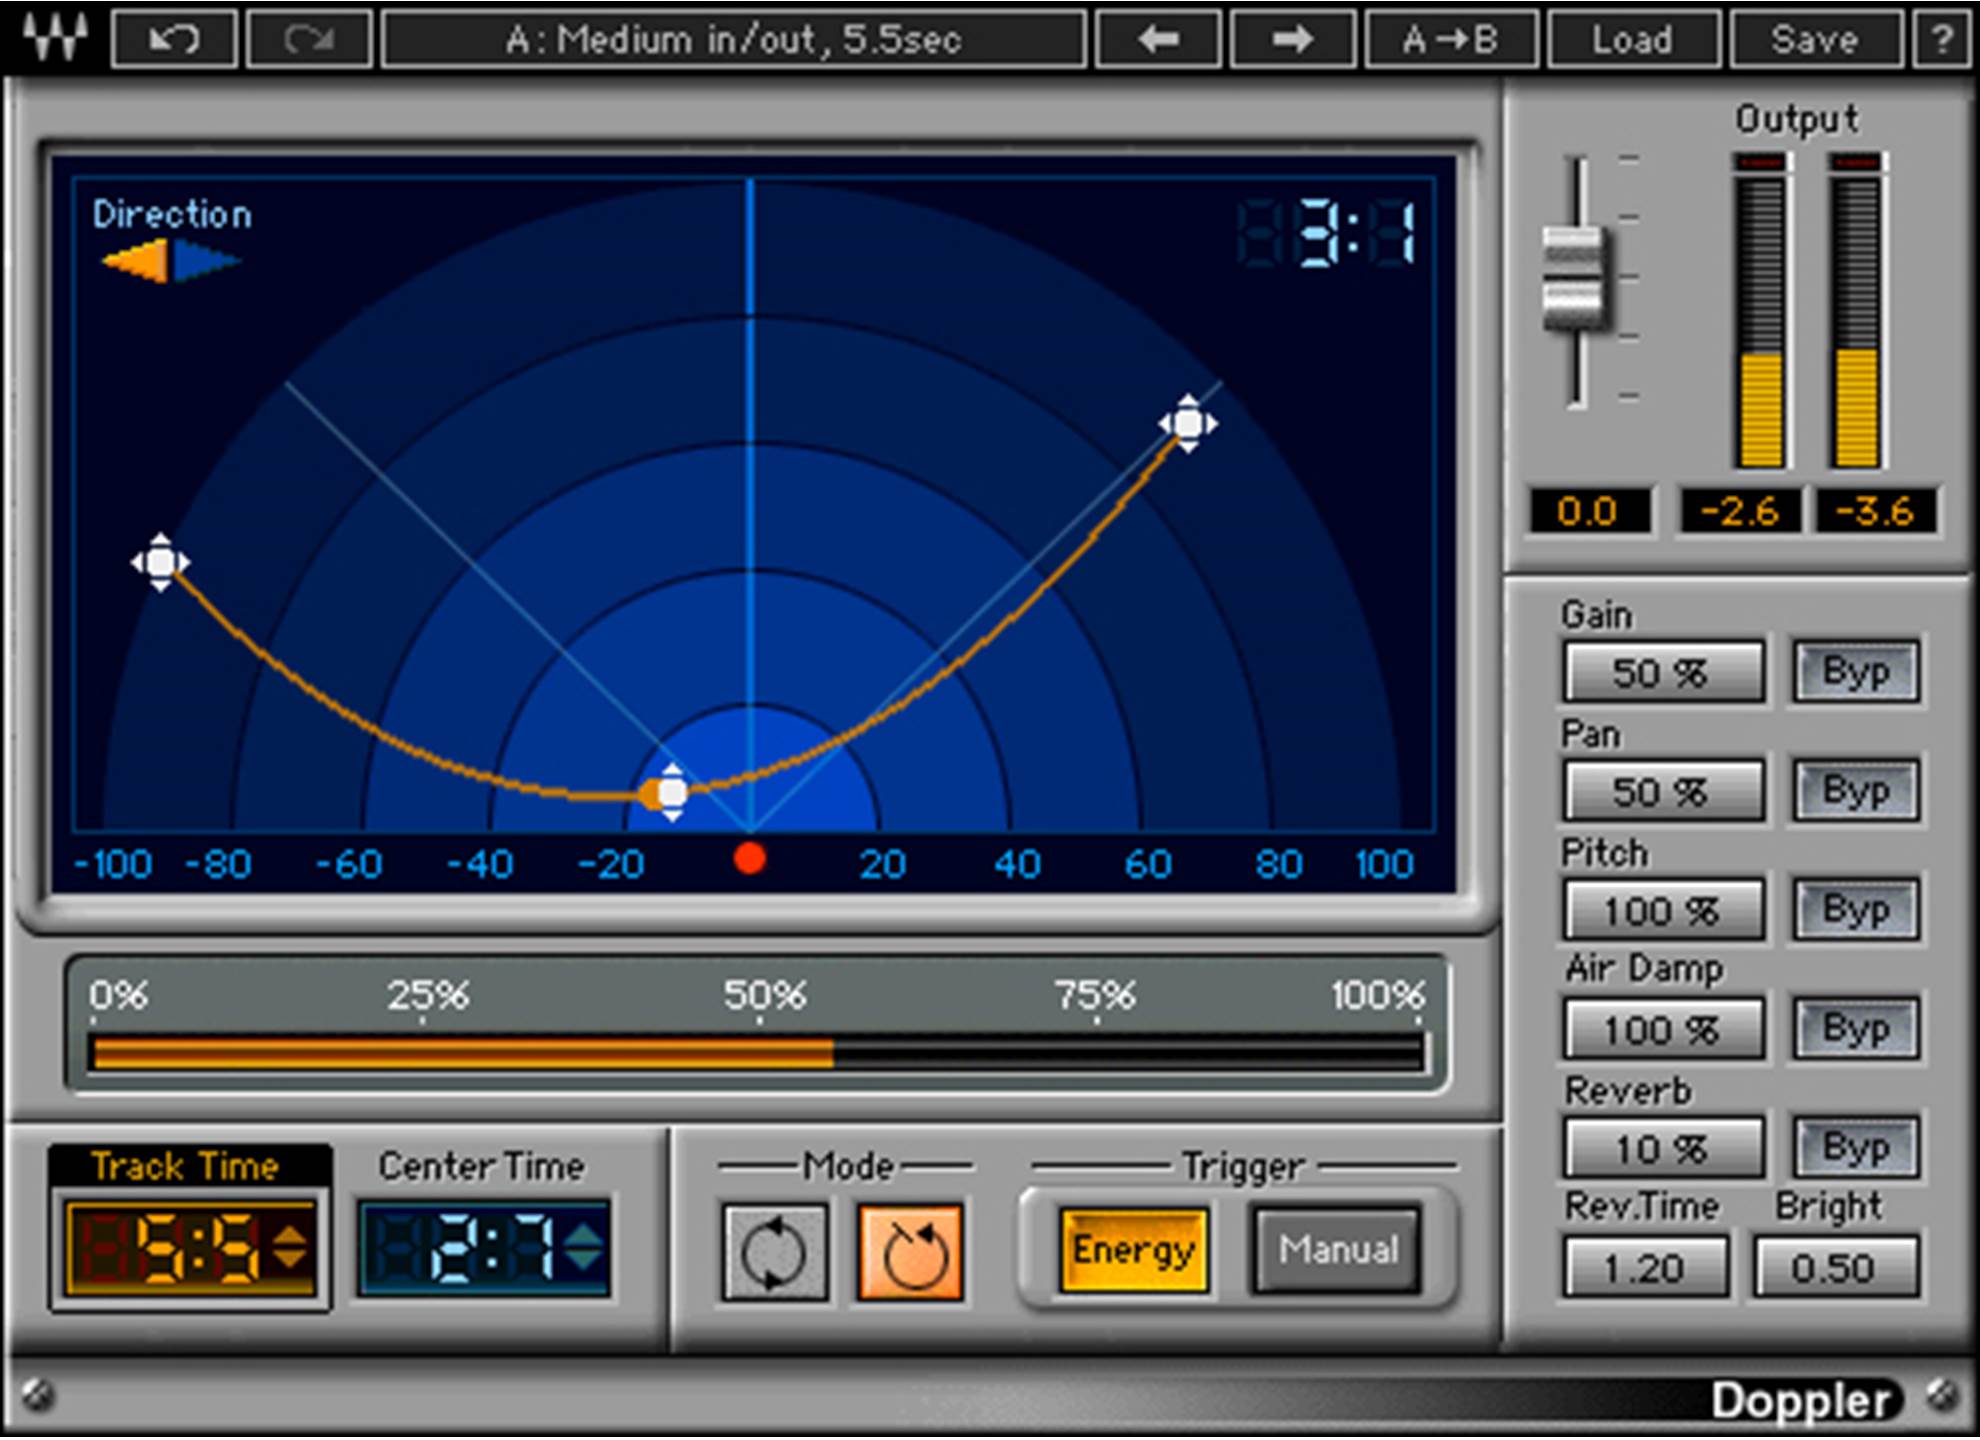This screenshot has width=1980, height=1440.
Task: Click the Redo arrow icon
Action: click(x=308, y=40)
